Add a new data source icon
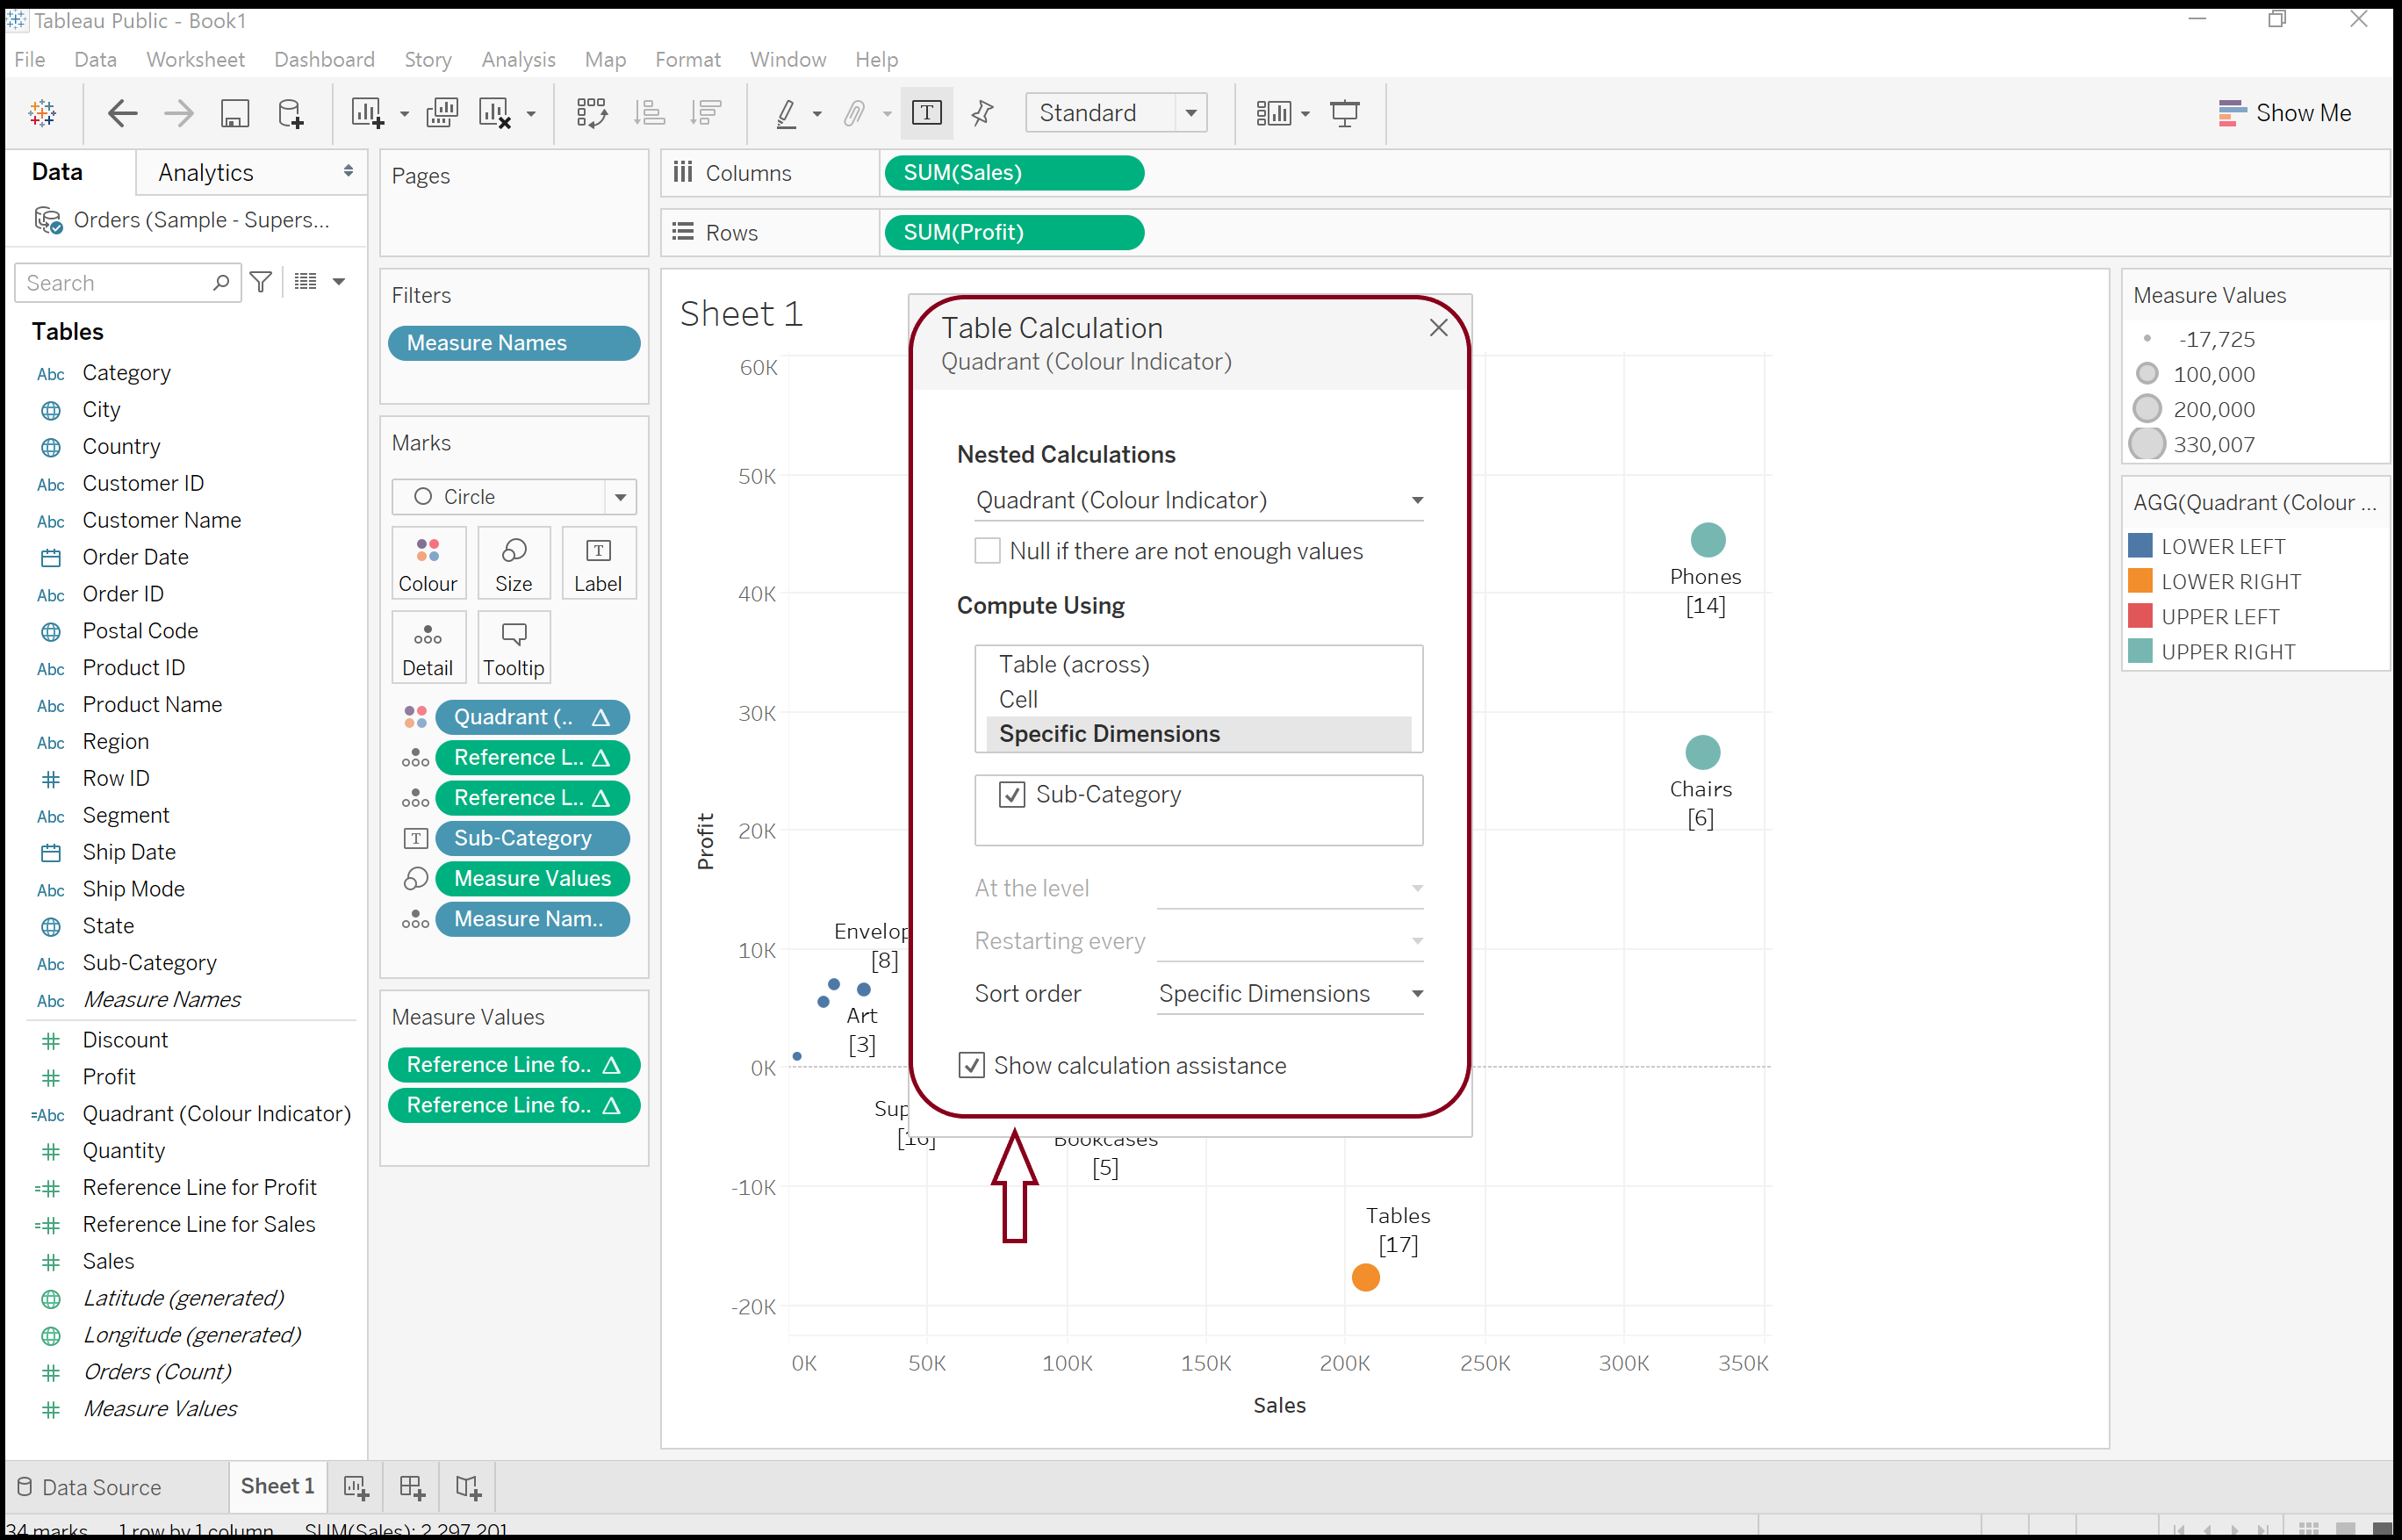The width and height of the screenshot is (2402, 1540). pyautogui.click(x=290, y=113)
